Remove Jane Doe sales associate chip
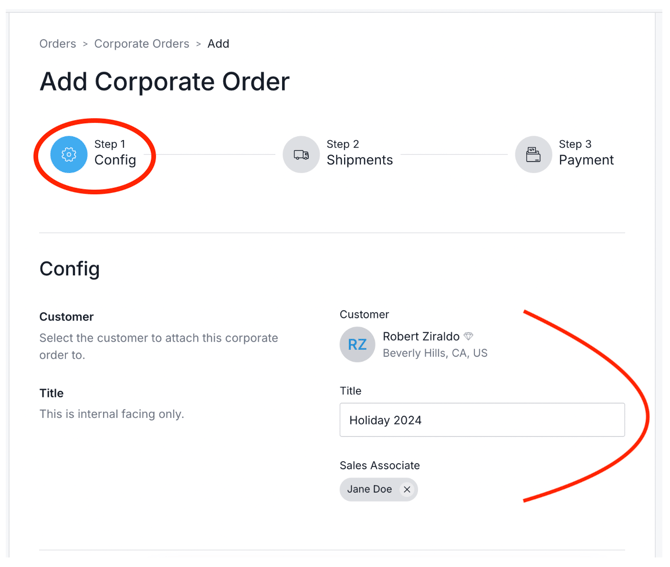 tap(407, 490)
